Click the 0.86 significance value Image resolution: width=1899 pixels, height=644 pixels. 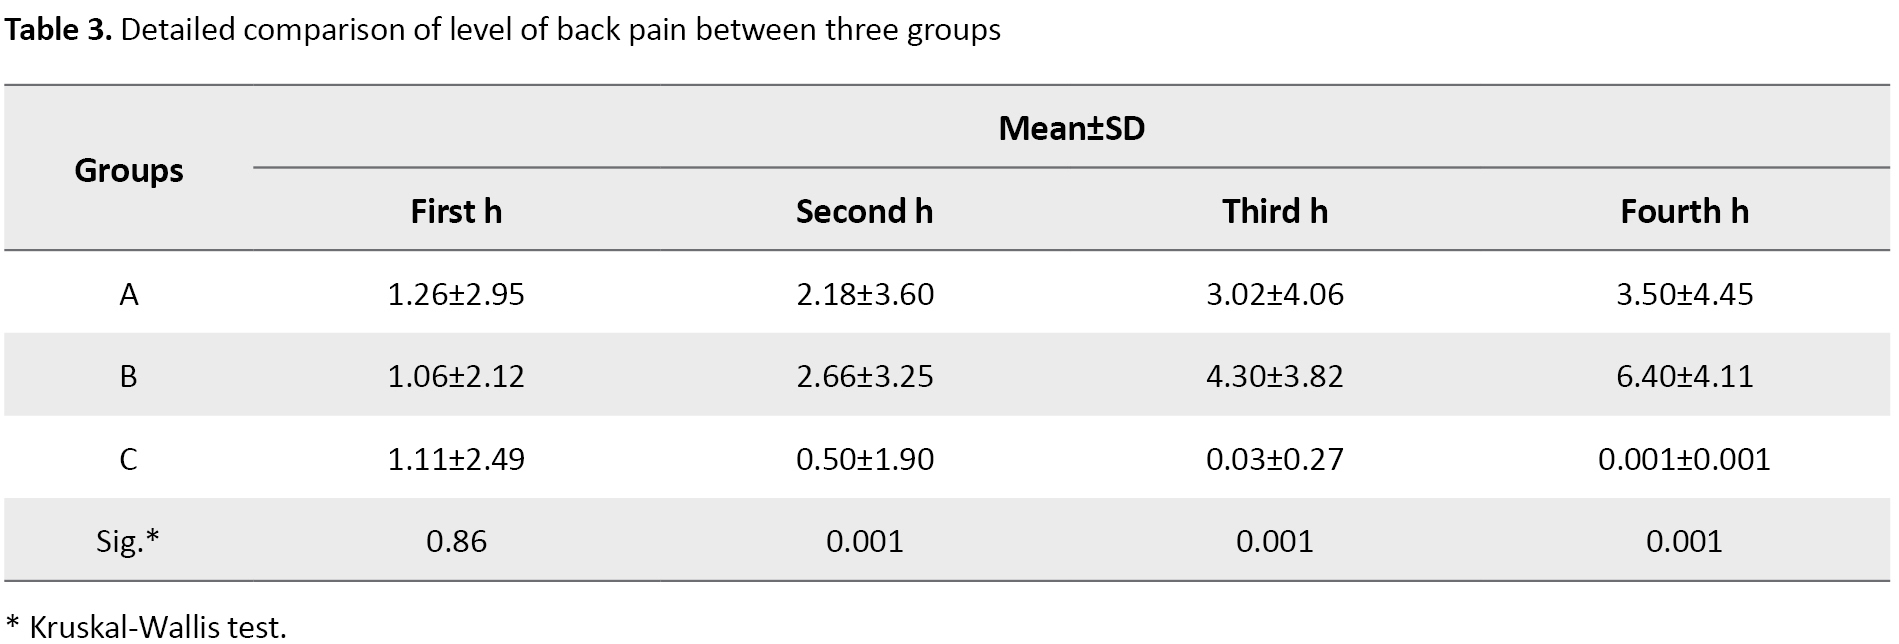pyautogui.click(x=456, y=541)
